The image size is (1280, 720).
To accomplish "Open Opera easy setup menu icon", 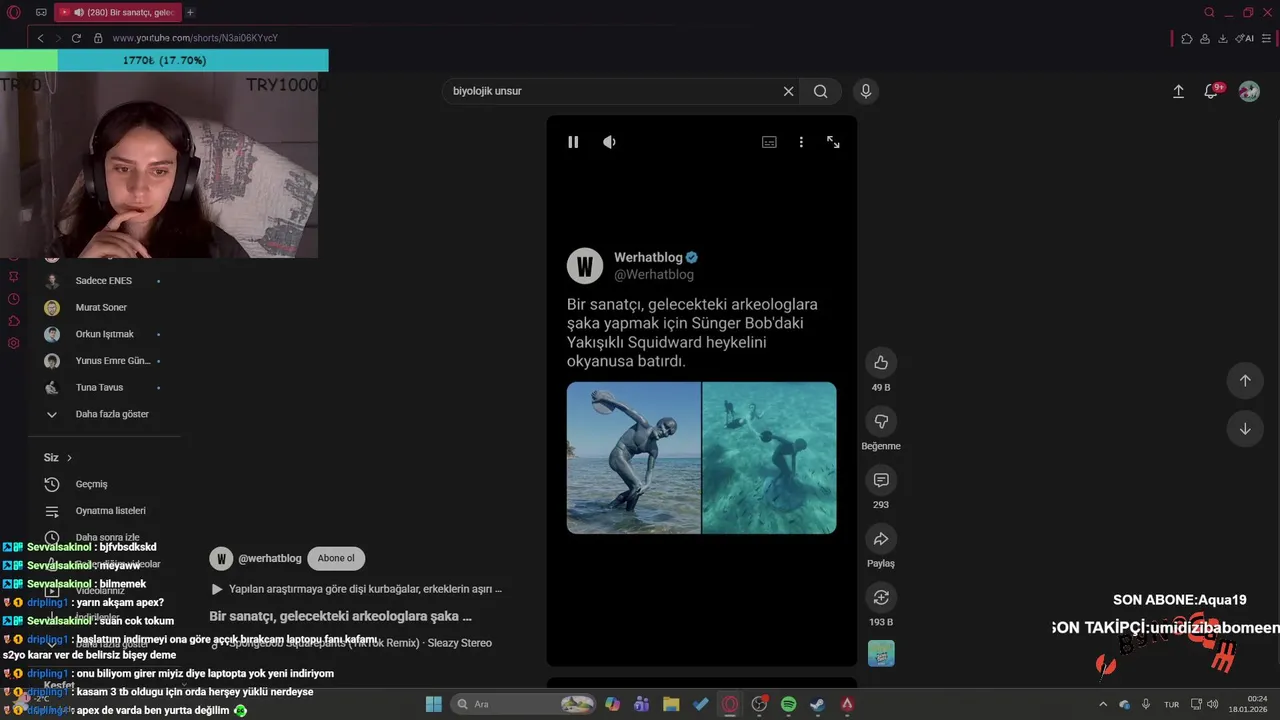I will (1268, 38).
